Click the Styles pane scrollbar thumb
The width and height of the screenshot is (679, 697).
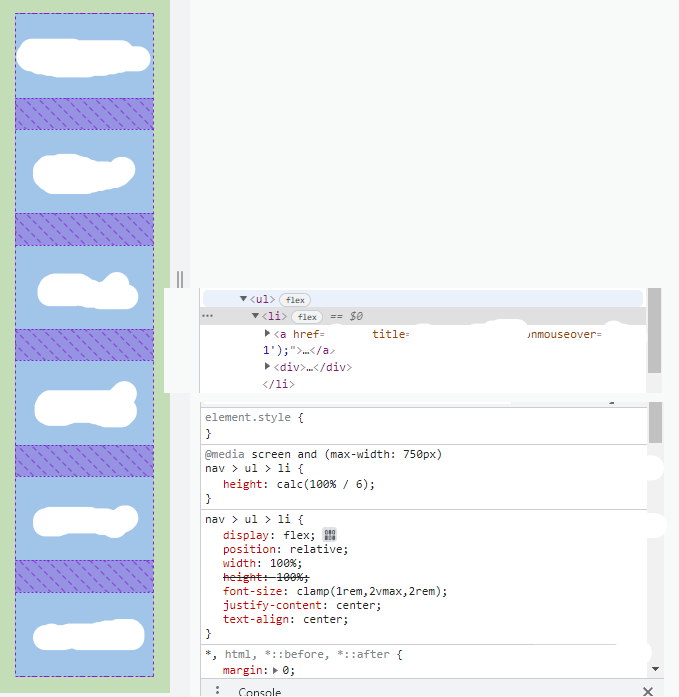coord(655,422)
